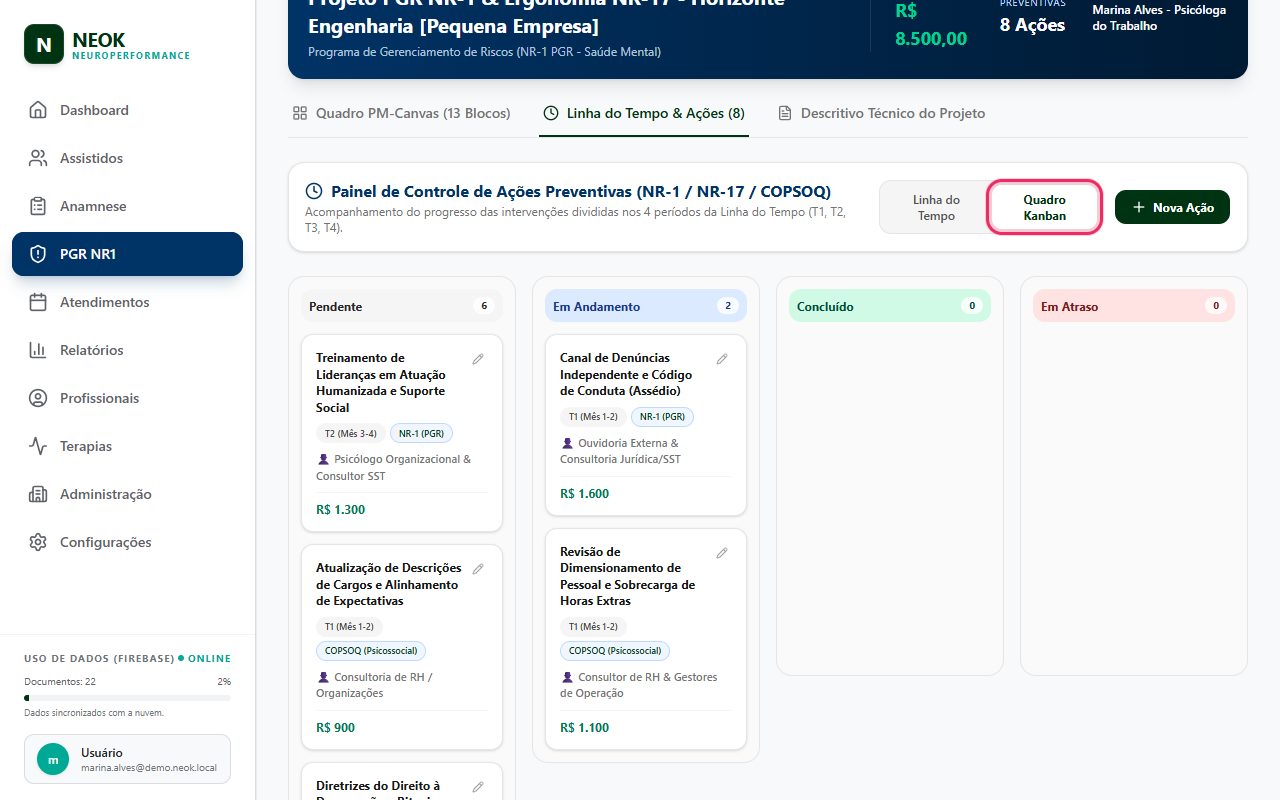This screenshot has width=1280, height=800.
Task: Click R$ 1.600 value
Action: [x=584, y=493]
